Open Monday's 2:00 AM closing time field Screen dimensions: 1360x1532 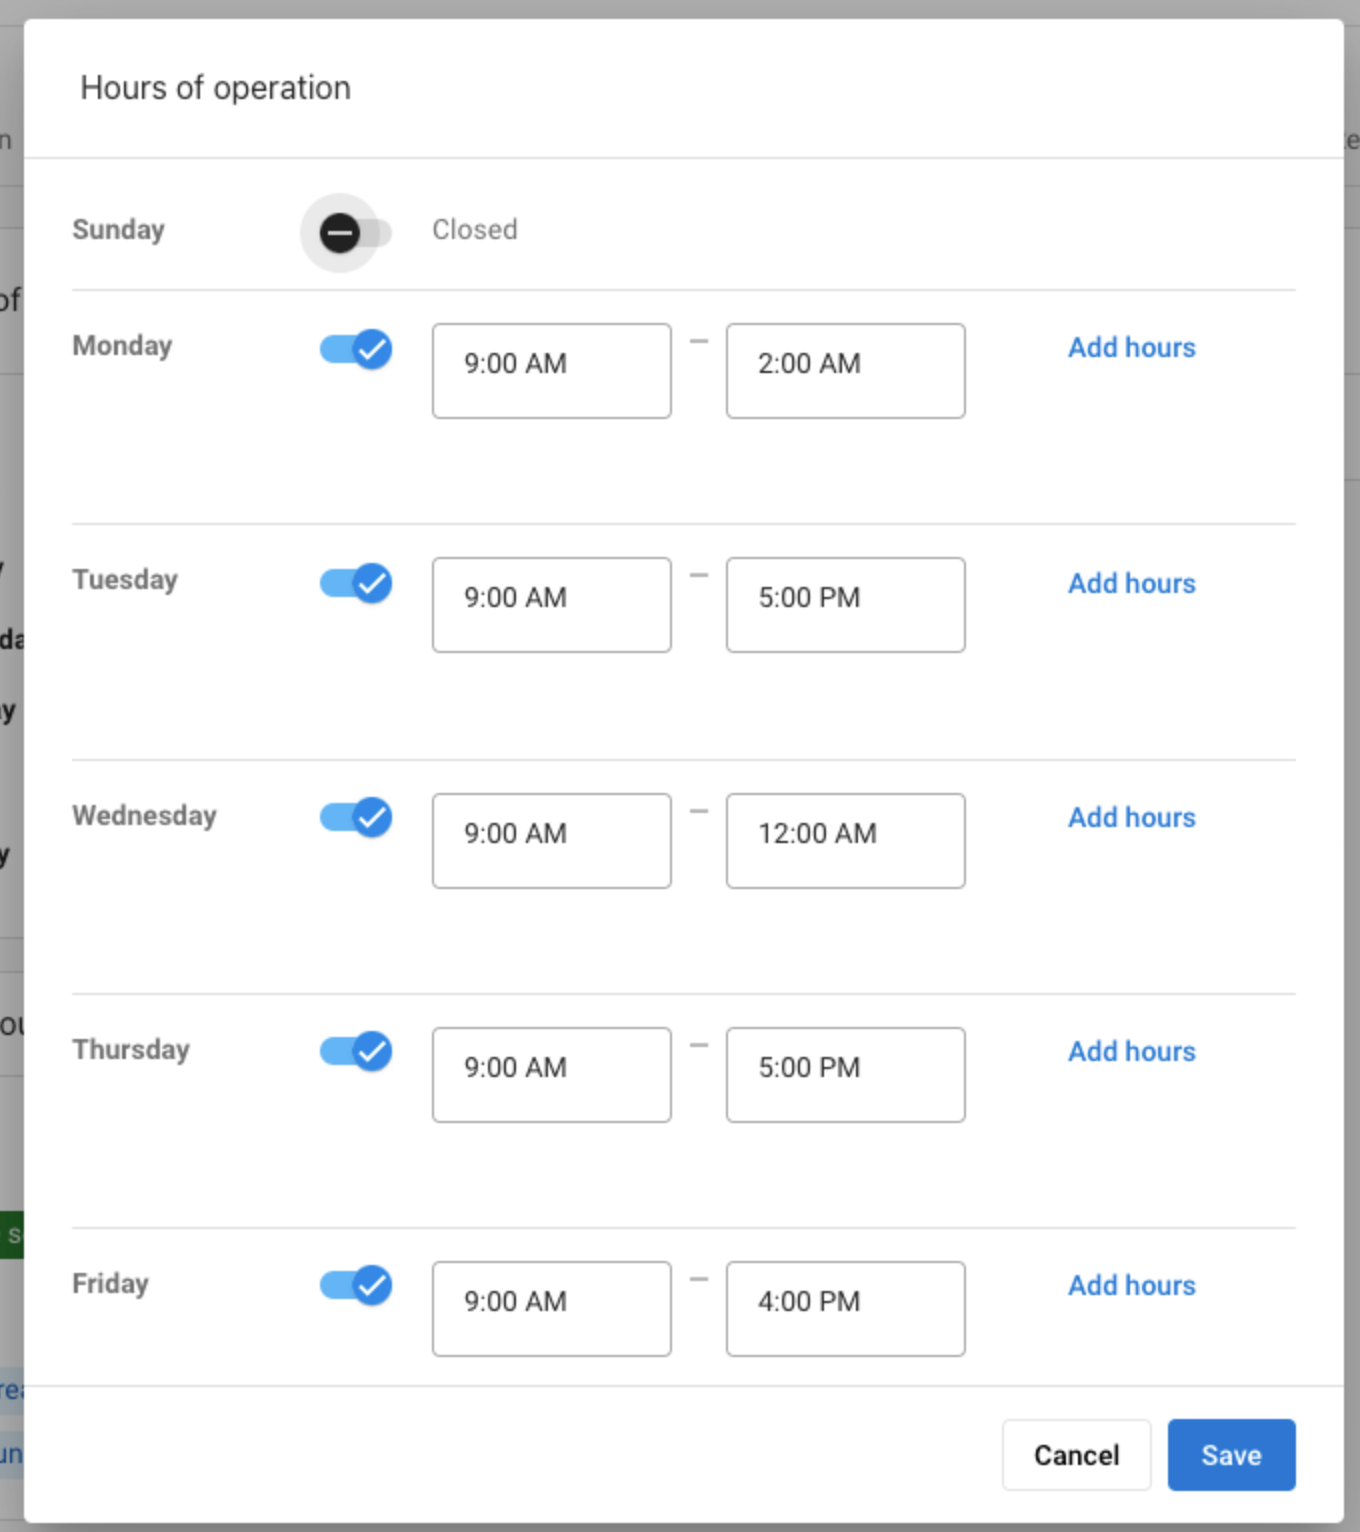pos(846,371)
